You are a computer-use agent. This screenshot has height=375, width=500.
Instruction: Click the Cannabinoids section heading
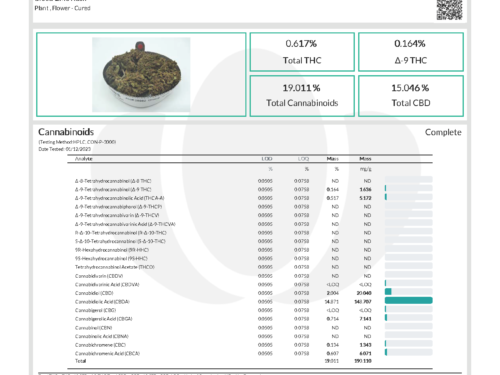66,132
